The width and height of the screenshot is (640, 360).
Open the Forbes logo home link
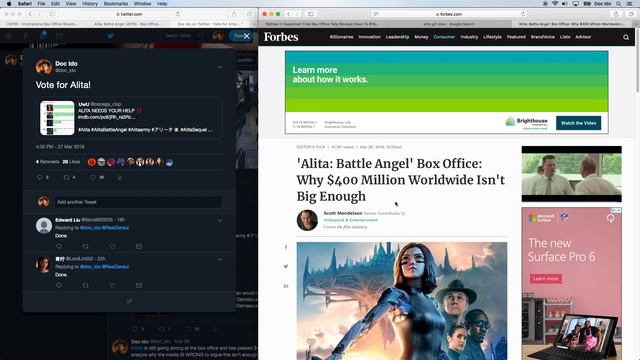(x=281, y=37)
